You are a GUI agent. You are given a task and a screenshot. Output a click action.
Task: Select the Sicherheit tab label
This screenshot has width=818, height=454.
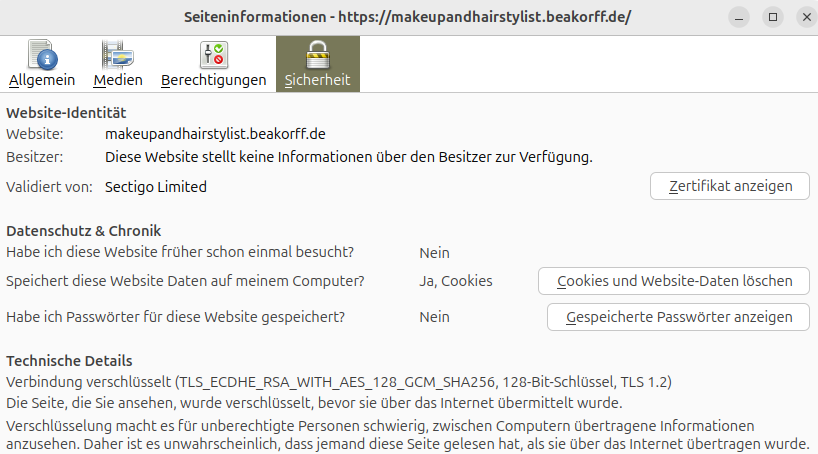tap(318, 80)
